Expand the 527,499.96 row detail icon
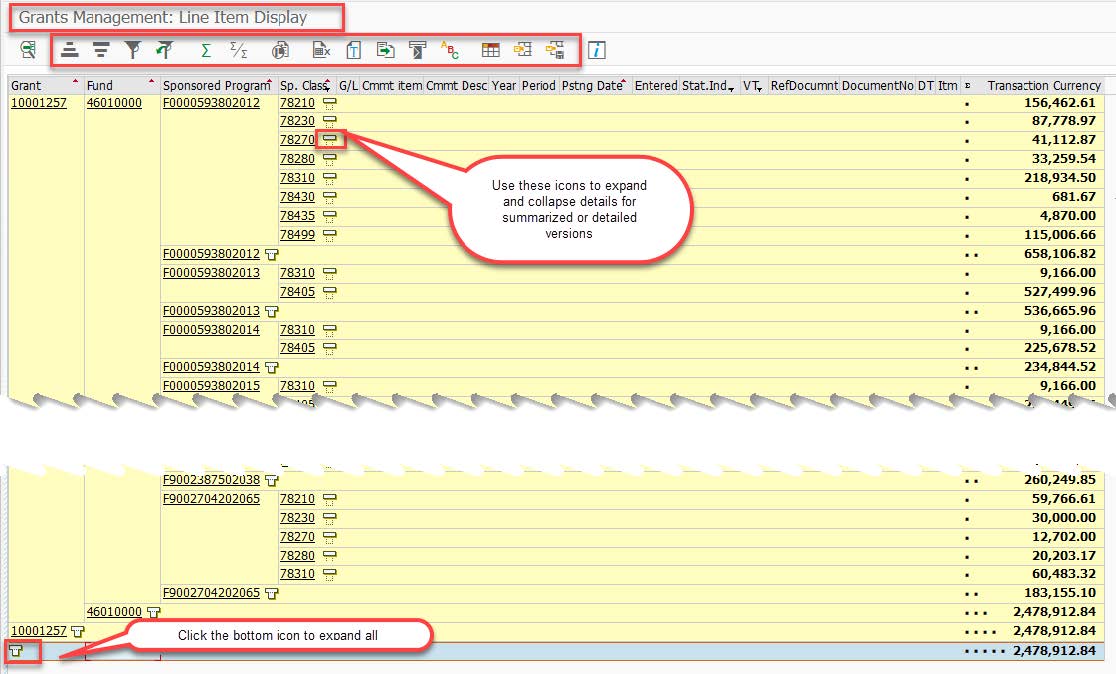Screen dimensions: 1116x674 [x=329, y=293]
